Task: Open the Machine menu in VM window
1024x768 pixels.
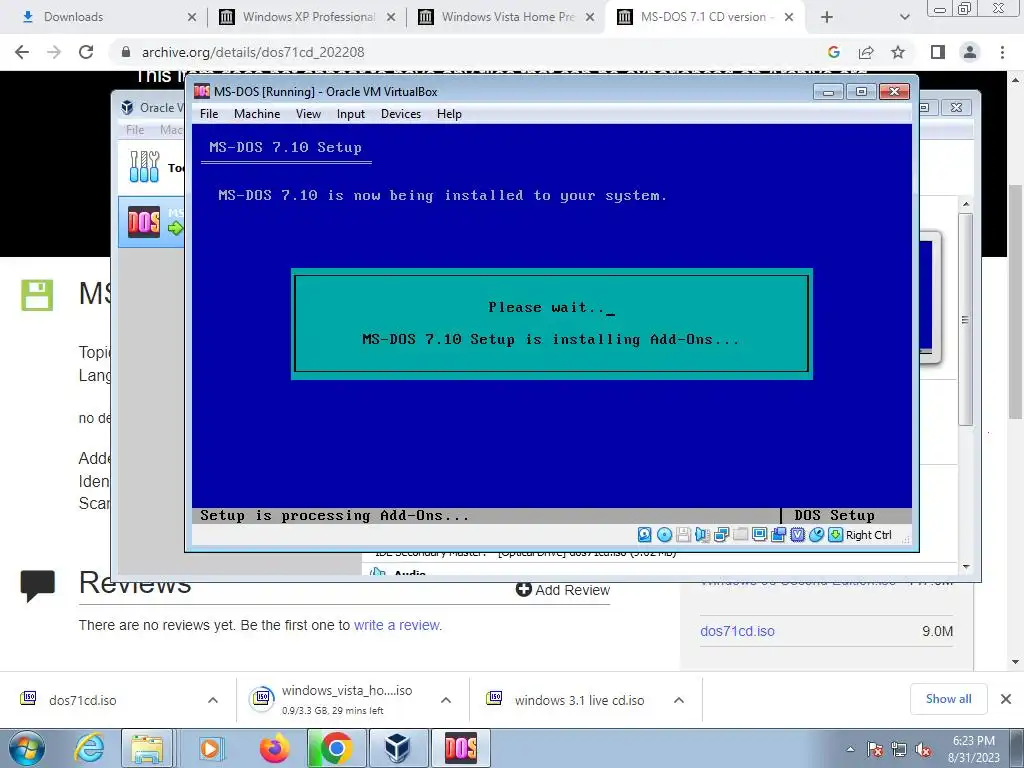Action: pyautogui.click(x=257, y=114)
